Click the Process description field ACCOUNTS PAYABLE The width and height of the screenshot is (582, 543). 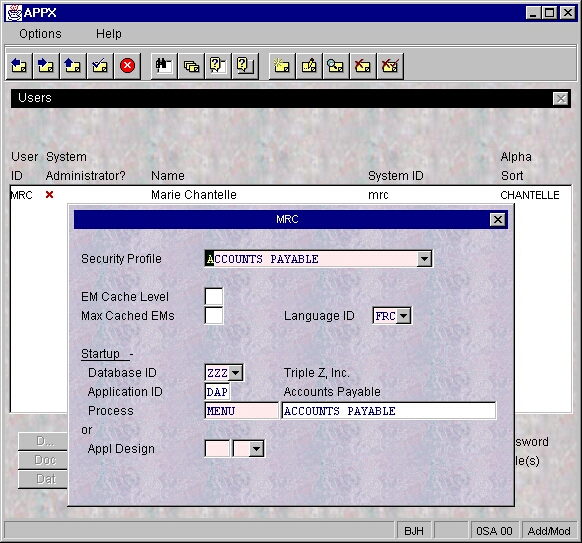(x=389, y=411)
